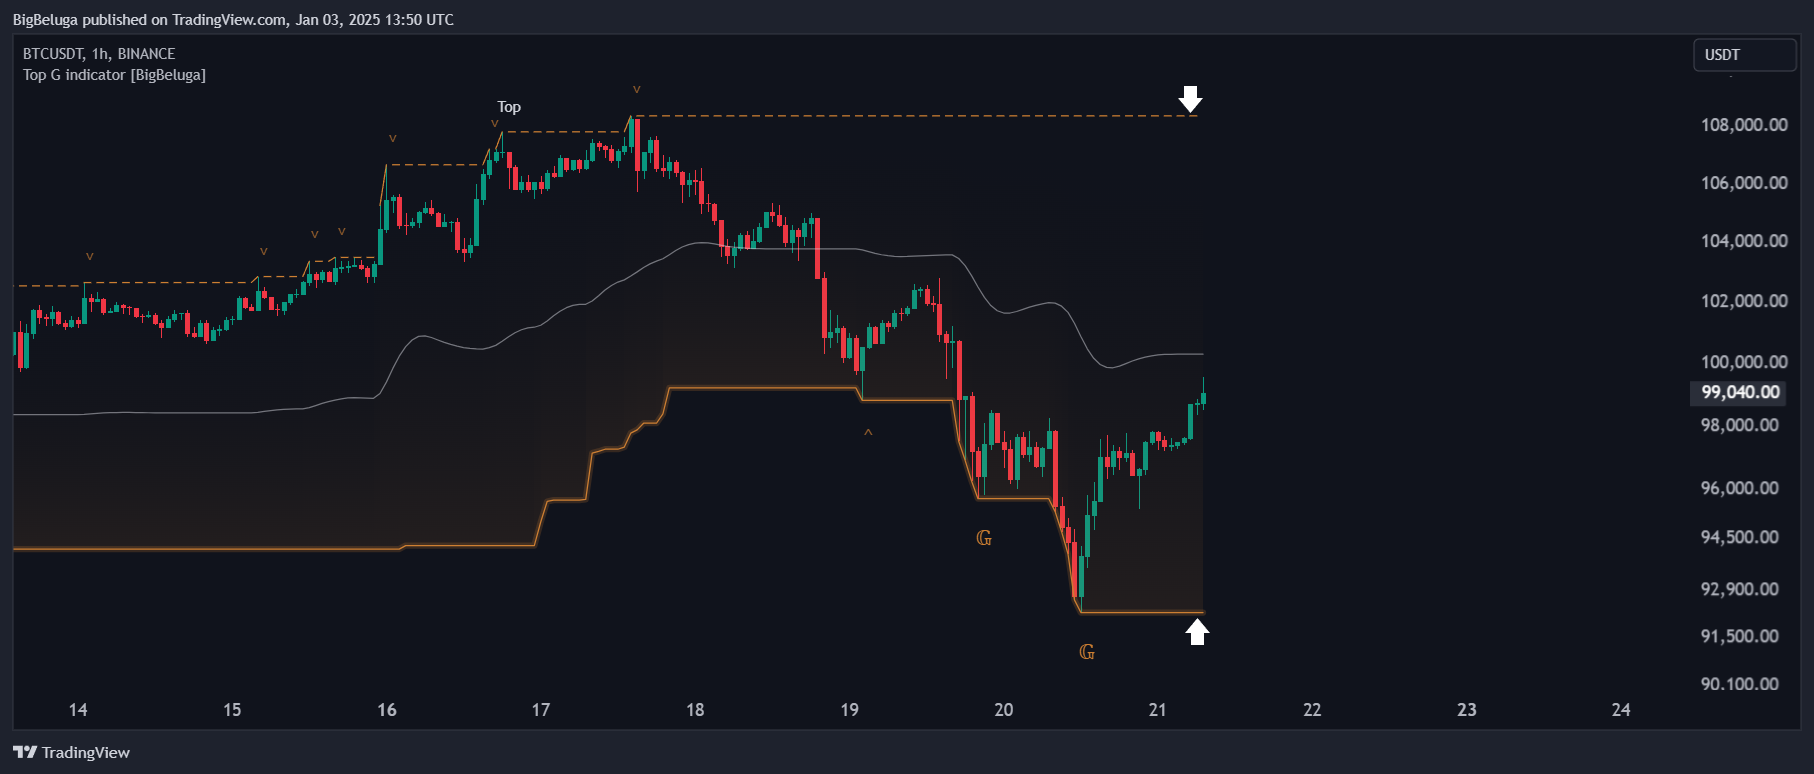Select the 'Top' label above the candles
The height and width of the screenshot is (774, 1814).
pos(509,107)
